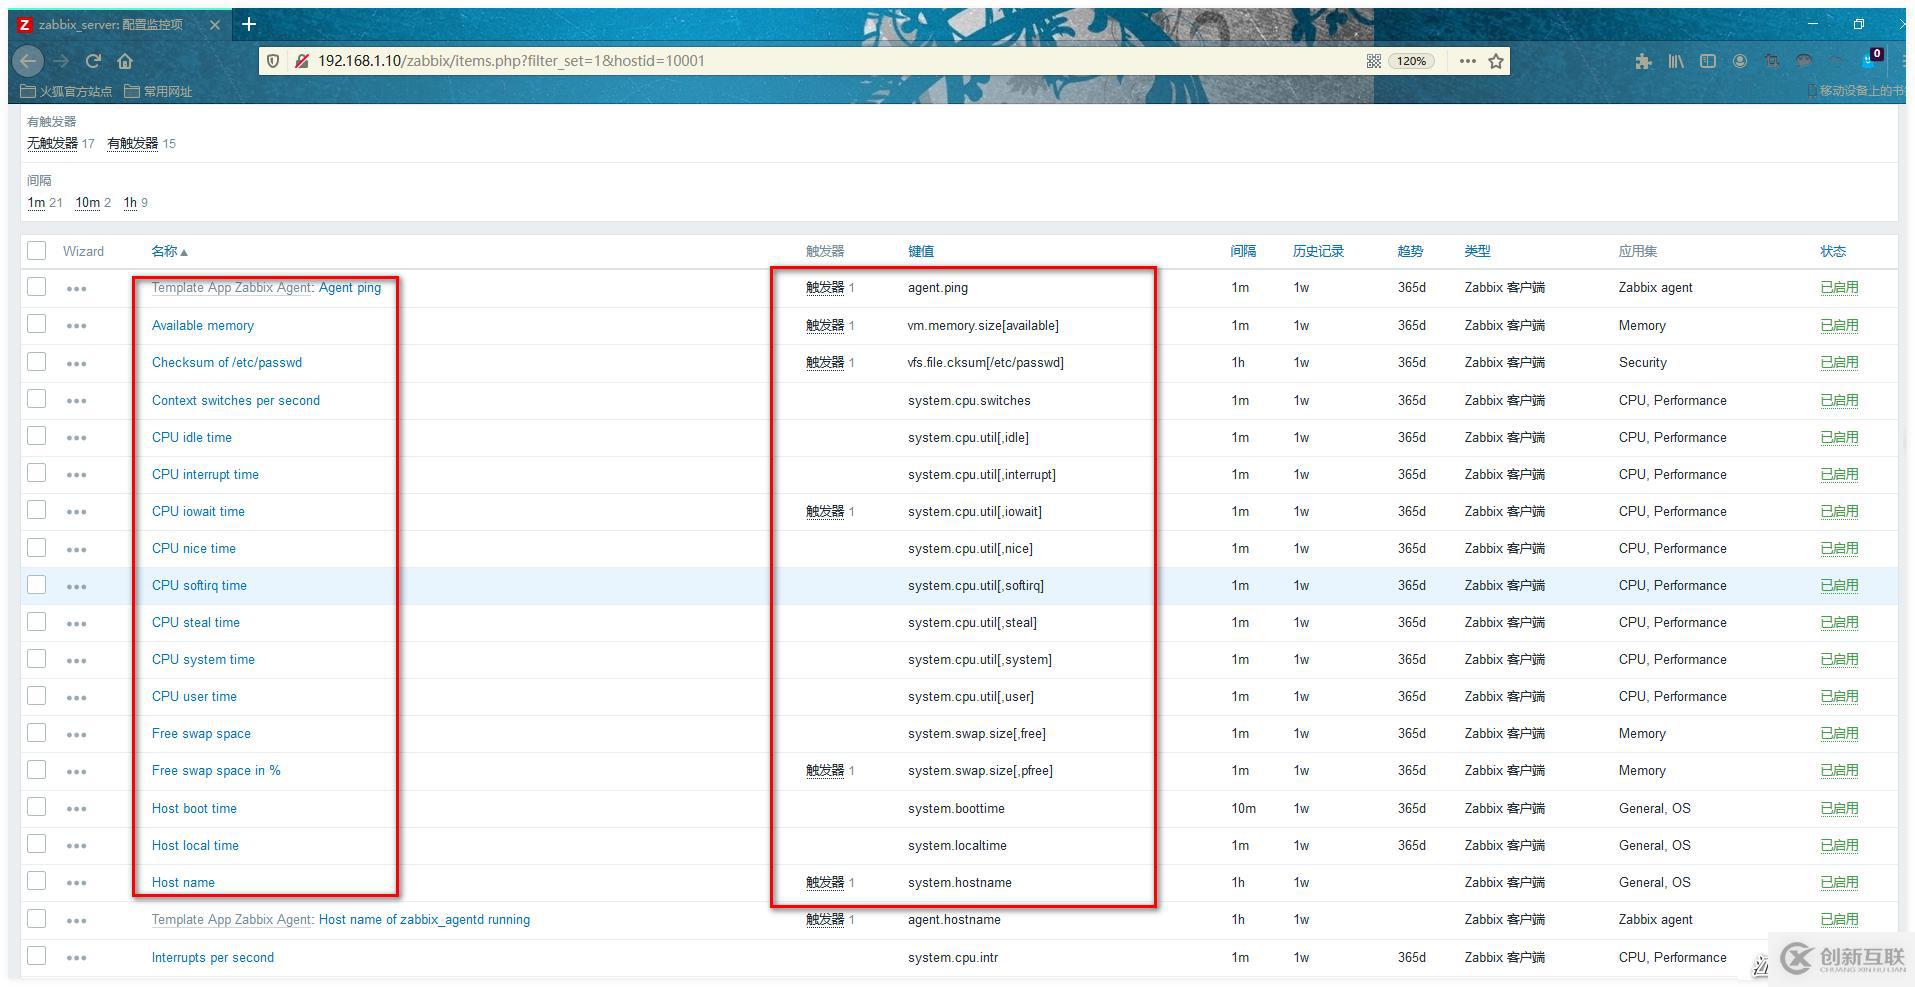
Task: Check the box for Host name row
Action: coord(37,881)
